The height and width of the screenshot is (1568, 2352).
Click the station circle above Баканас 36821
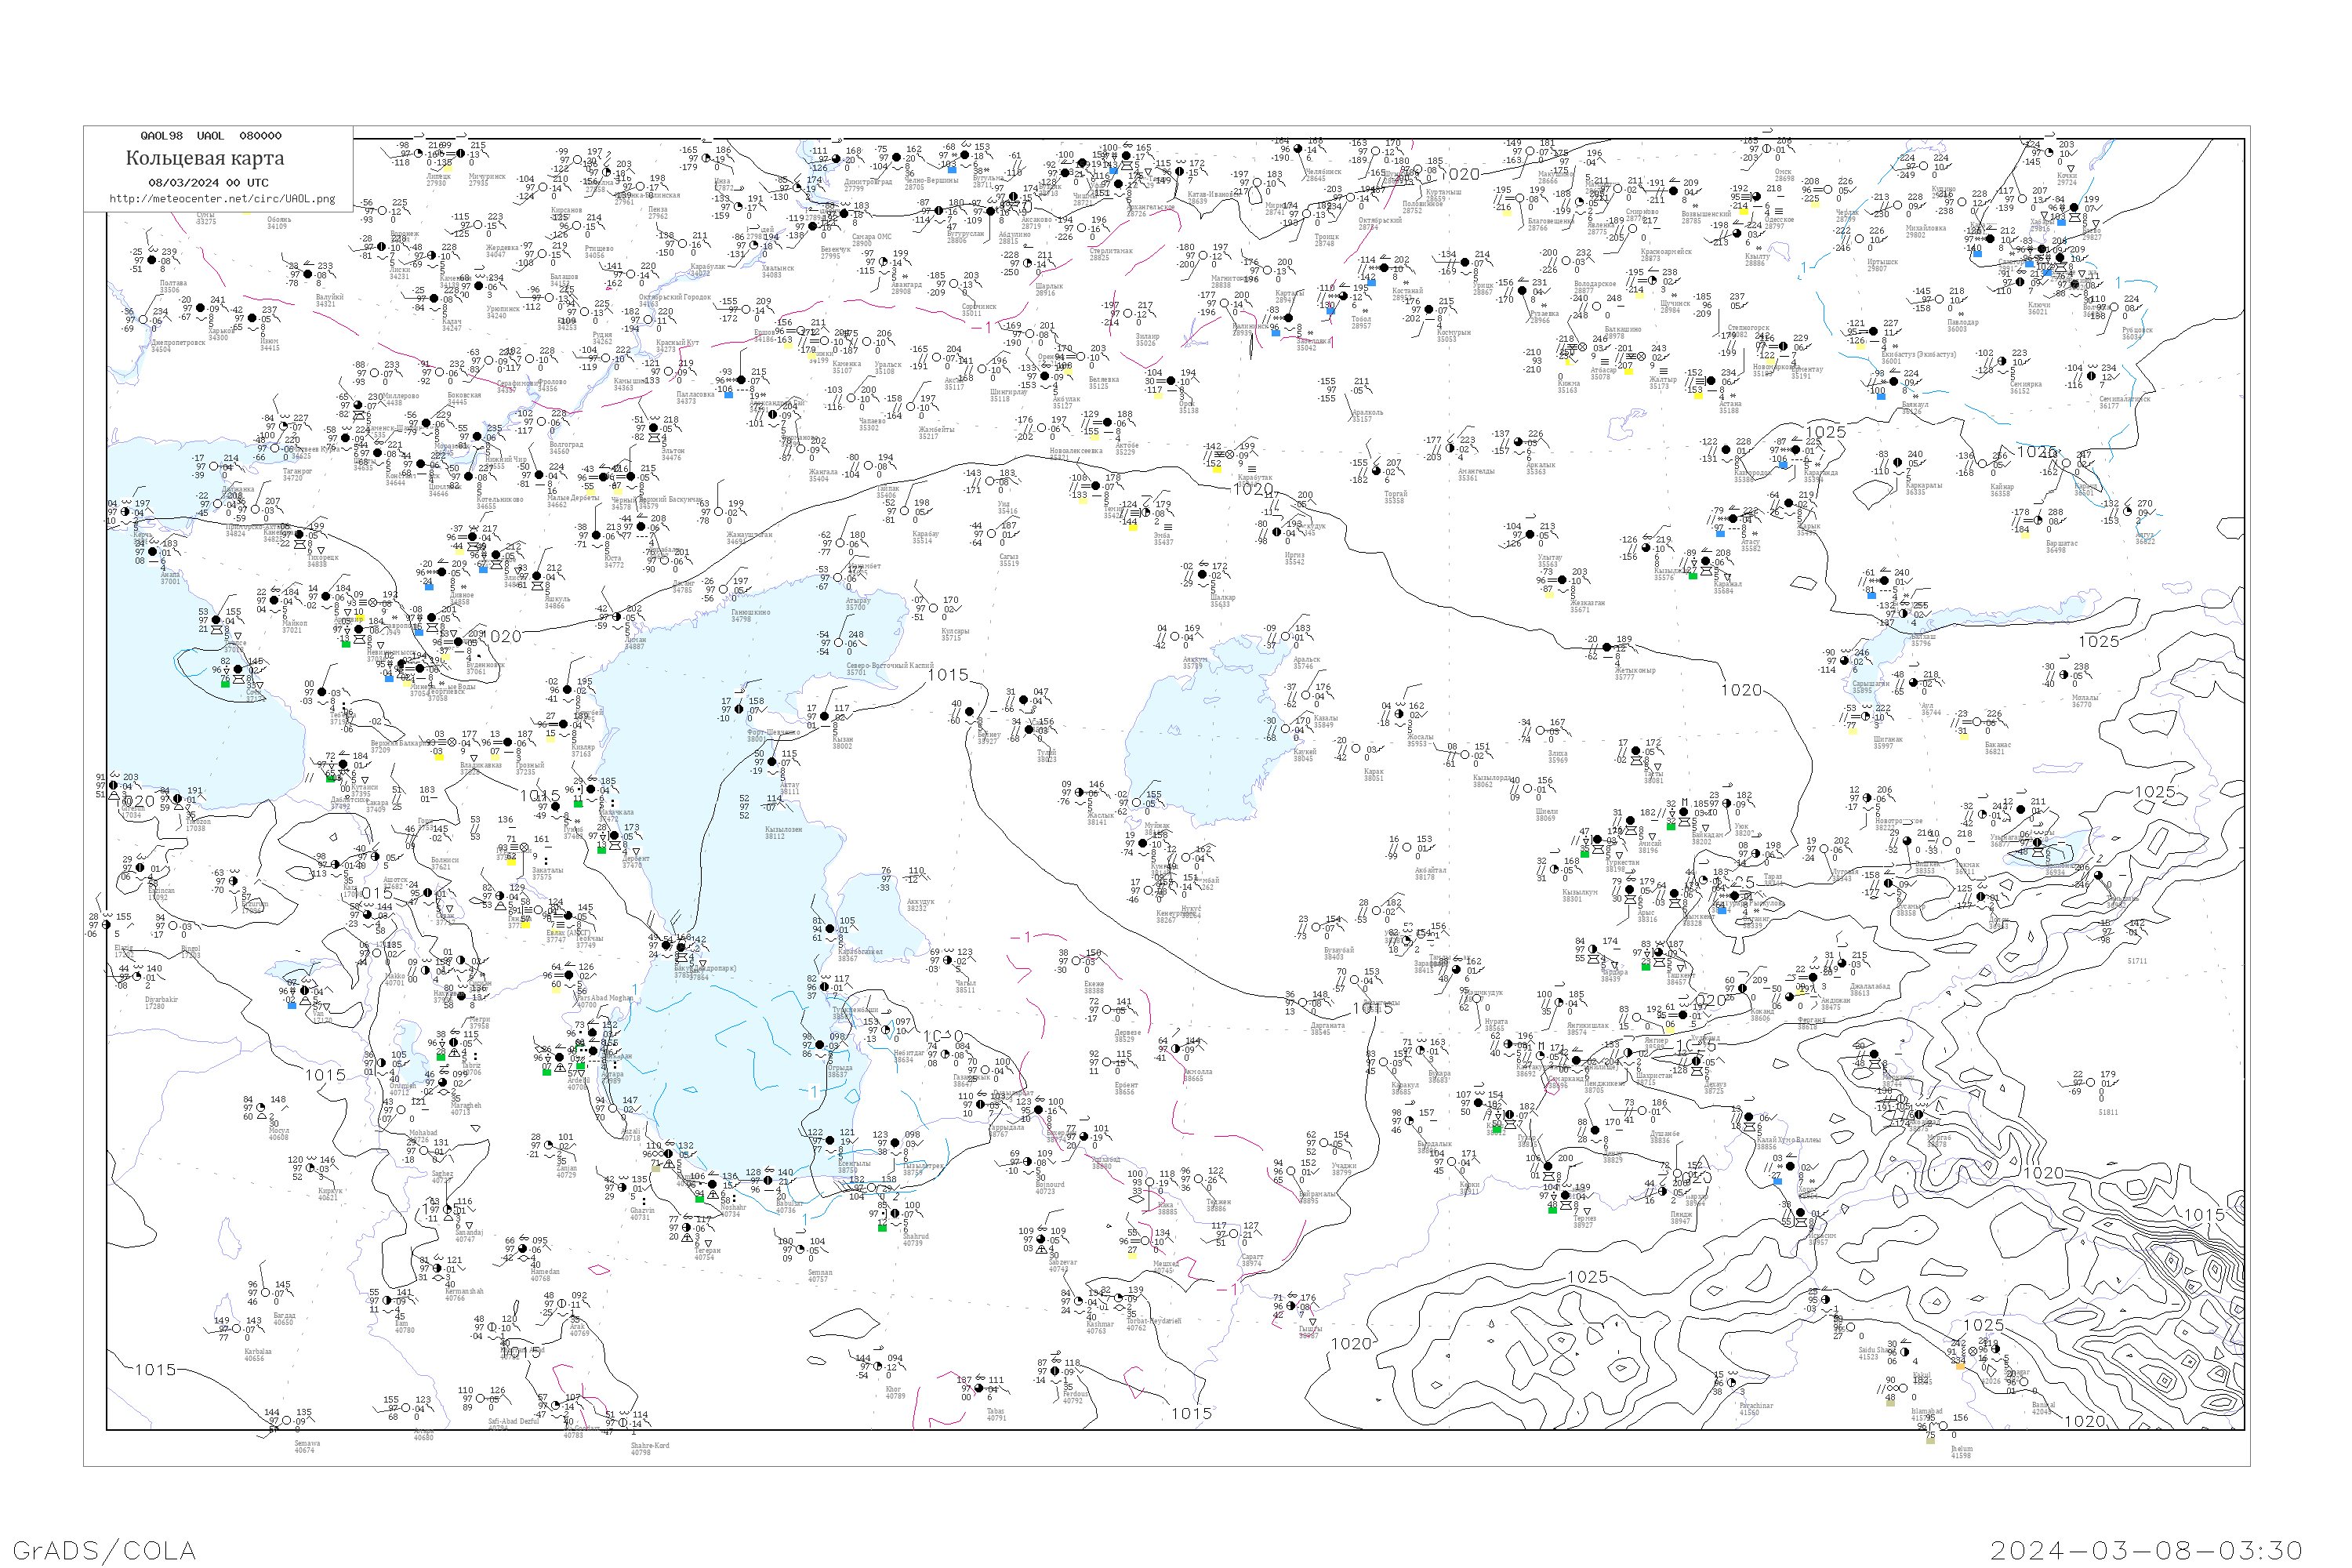click(x=1976, y=723)
